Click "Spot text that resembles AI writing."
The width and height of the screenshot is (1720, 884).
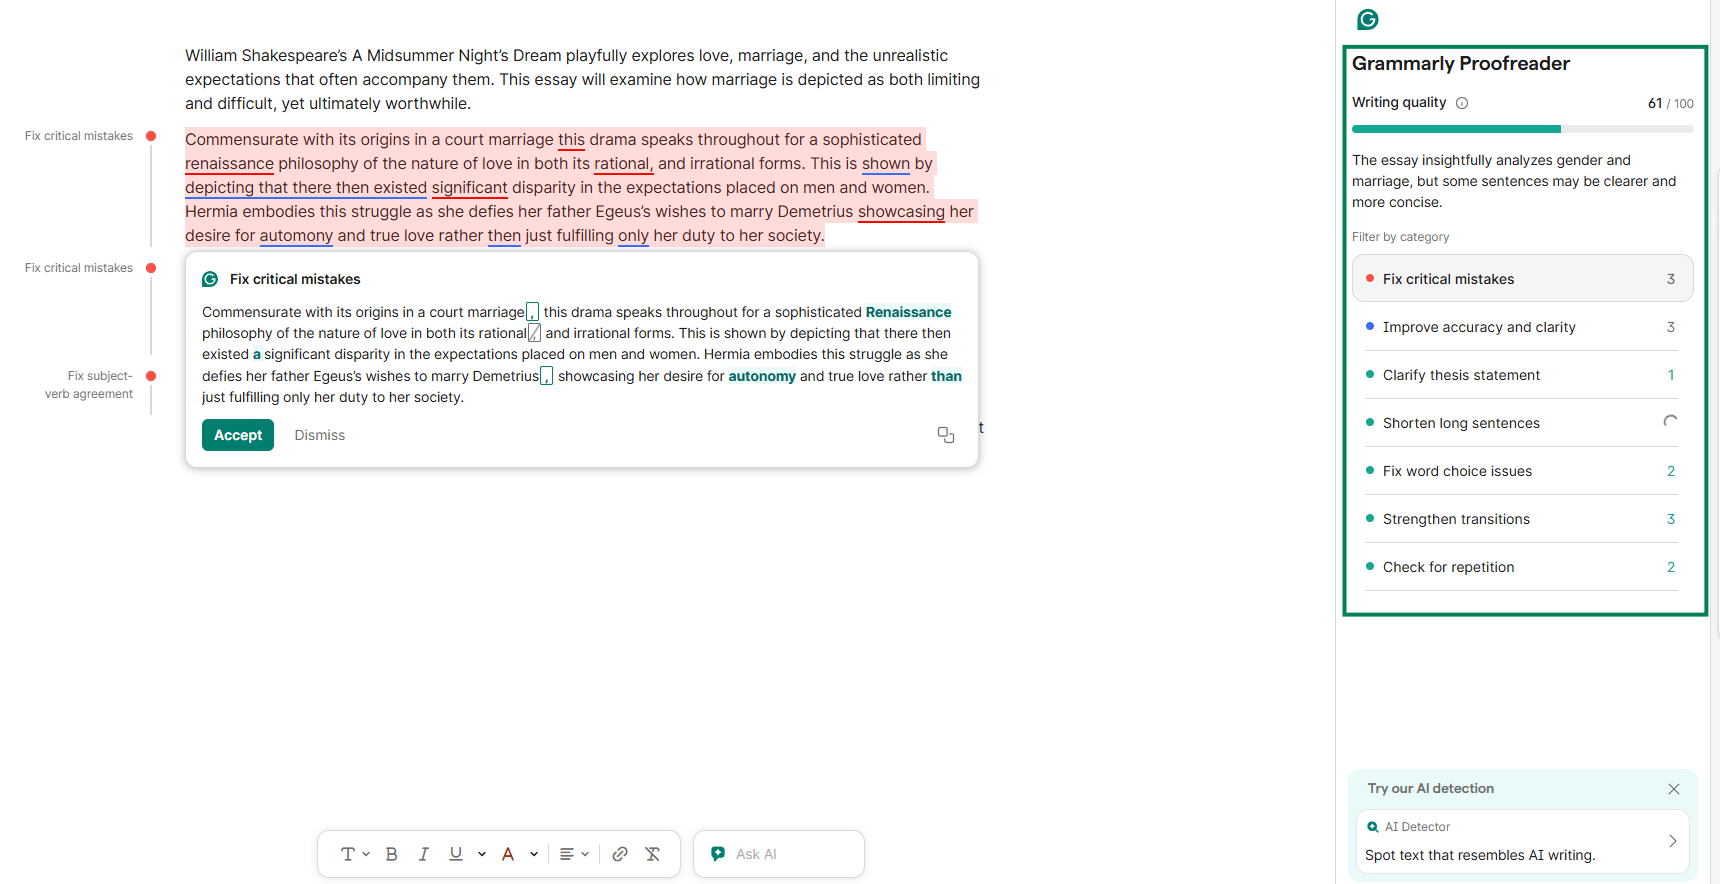[x=1480, y=855]
